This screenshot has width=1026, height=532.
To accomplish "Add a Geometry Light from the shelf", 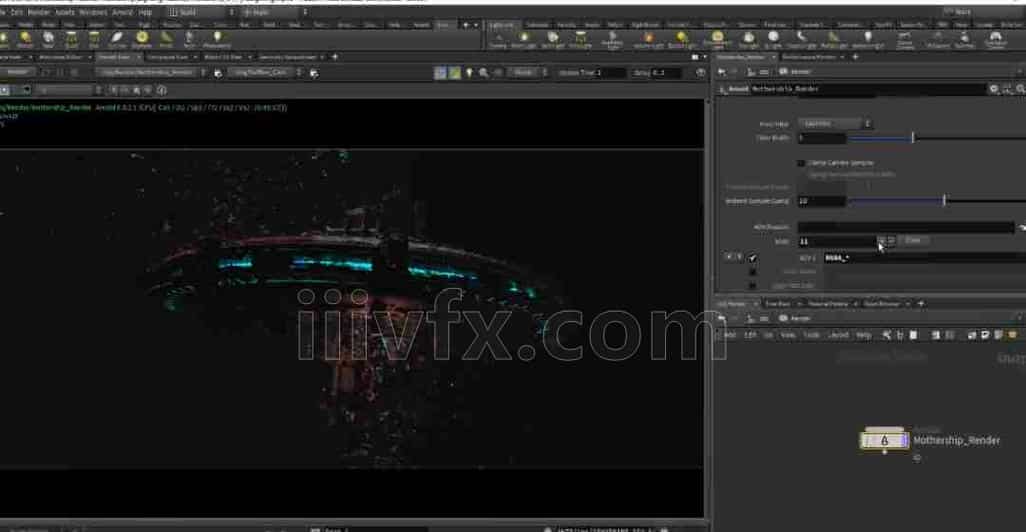I will pyautogui.click(x=612, y=40).
